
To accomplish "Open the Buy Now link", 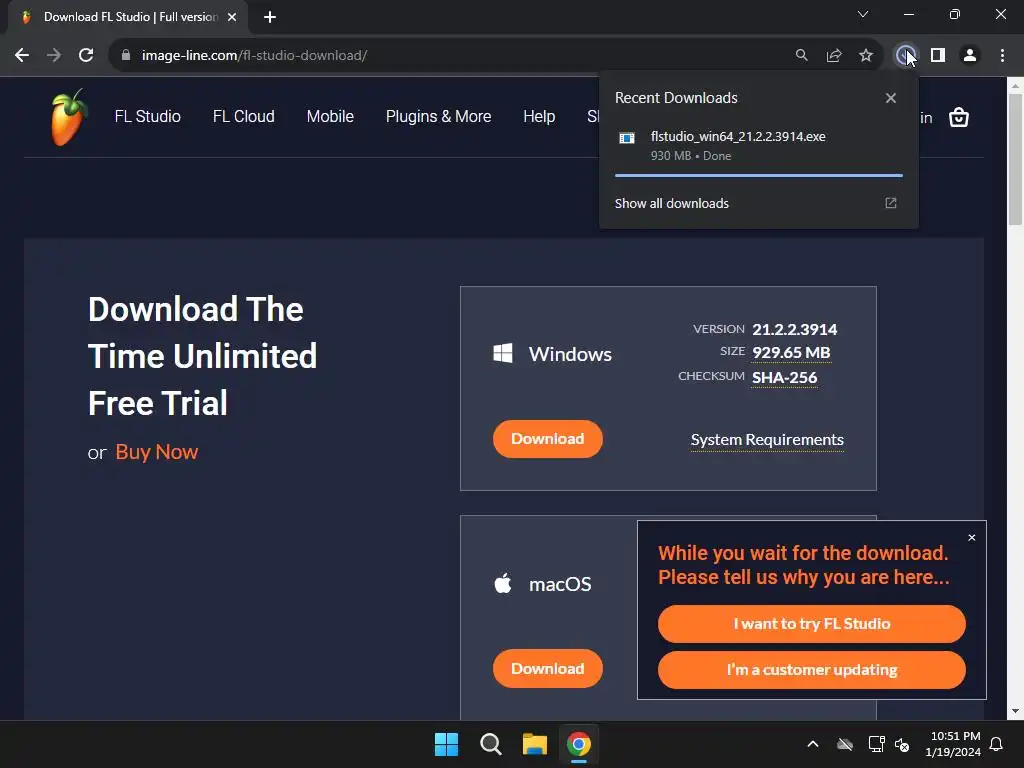I will 157,452.
